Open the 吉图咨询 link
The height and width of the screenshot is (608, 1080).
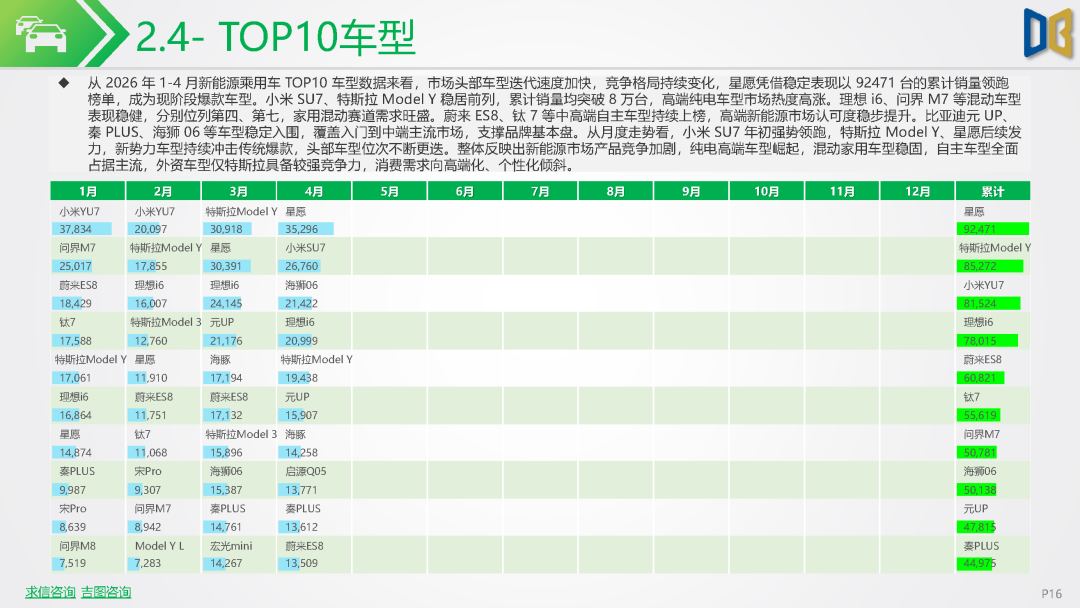(106, 592)
